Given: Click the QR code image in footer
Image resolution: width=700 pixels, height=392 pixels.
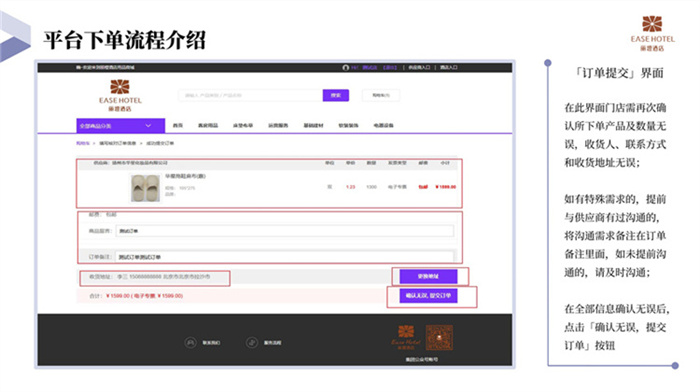Looking at the screenshot, I should coord(439,338).
